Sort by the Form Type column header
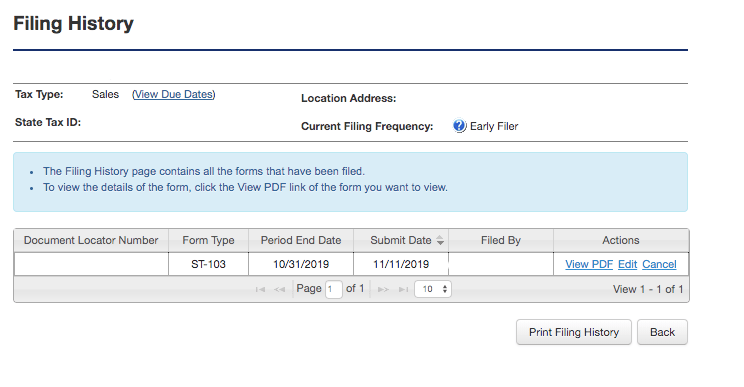Viewport: 744px width, 387px height. 208,240
